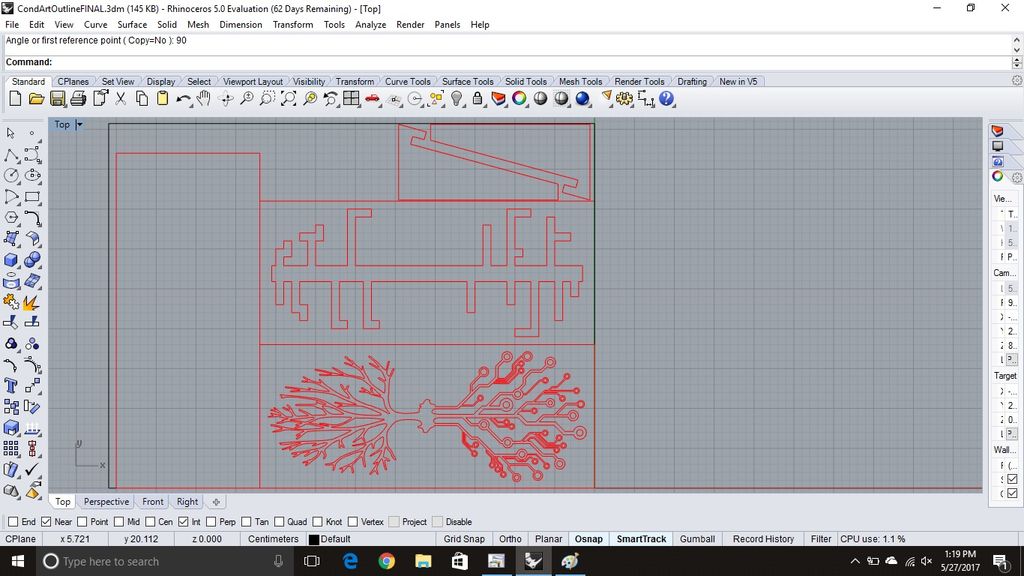This screenshot has width=1024, height=576.
Task: Select the Text tool icon
Action: (x=10, y=386)
